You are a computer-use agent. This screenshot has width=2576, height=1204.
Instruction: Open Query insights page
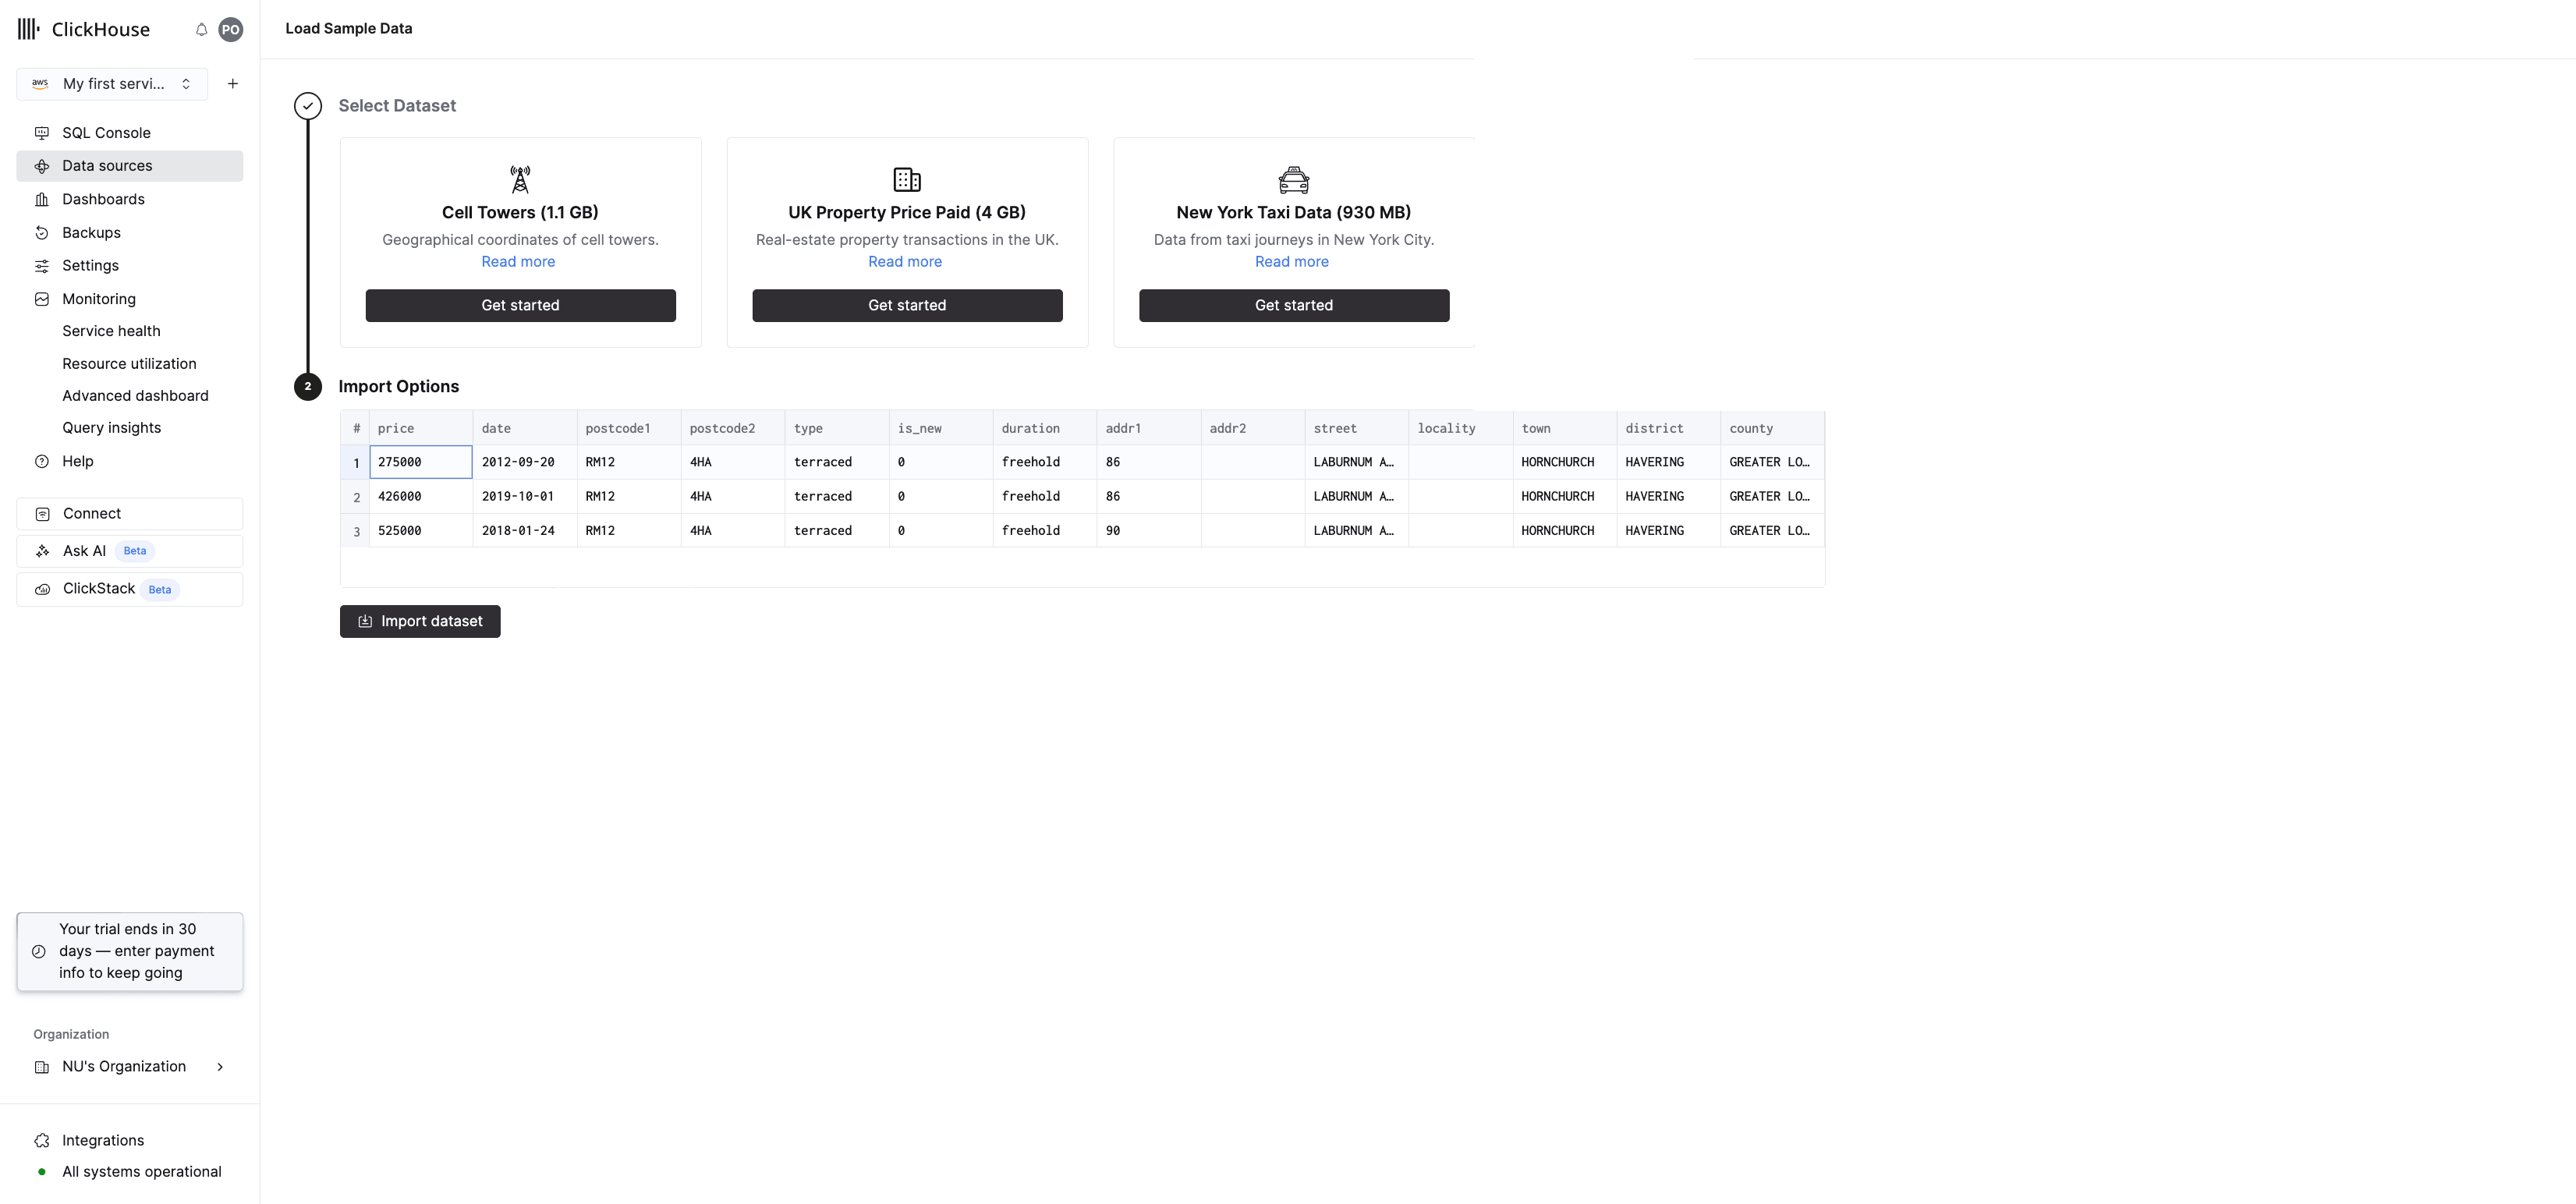[111, 428]
